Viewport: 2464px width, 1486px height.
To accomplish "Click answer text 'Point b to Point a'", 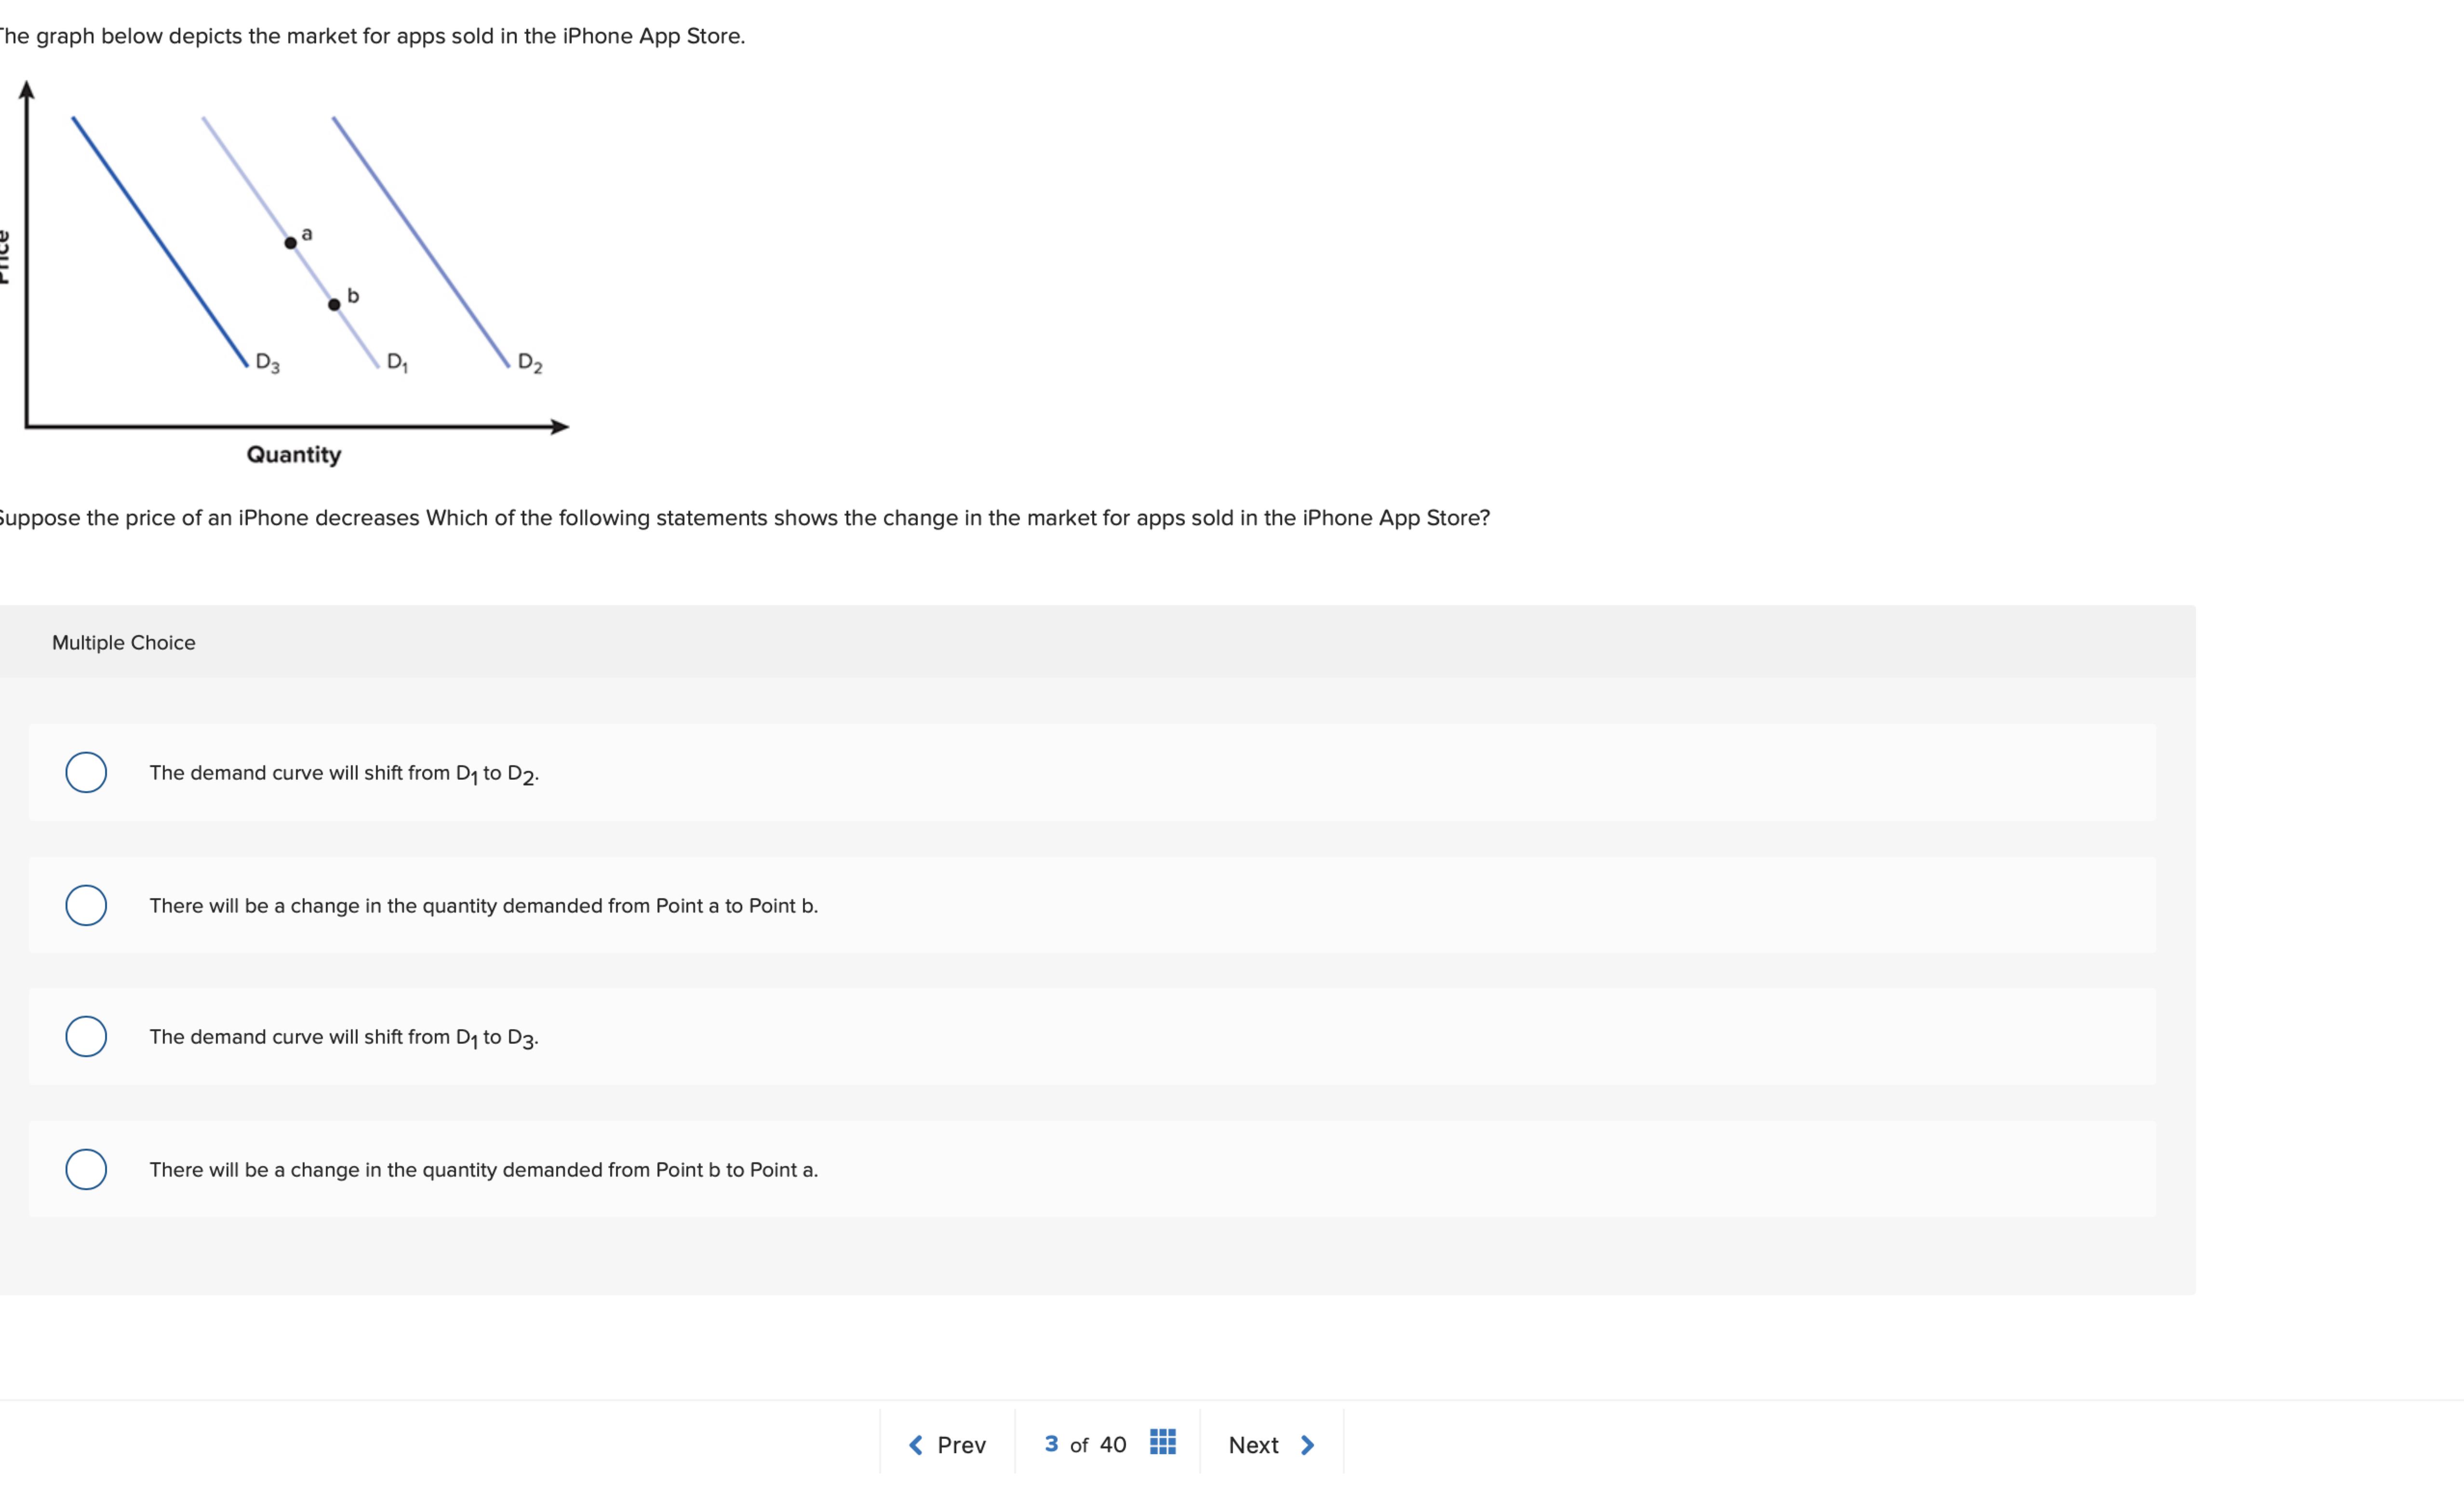I will (x=737, y=1169).
